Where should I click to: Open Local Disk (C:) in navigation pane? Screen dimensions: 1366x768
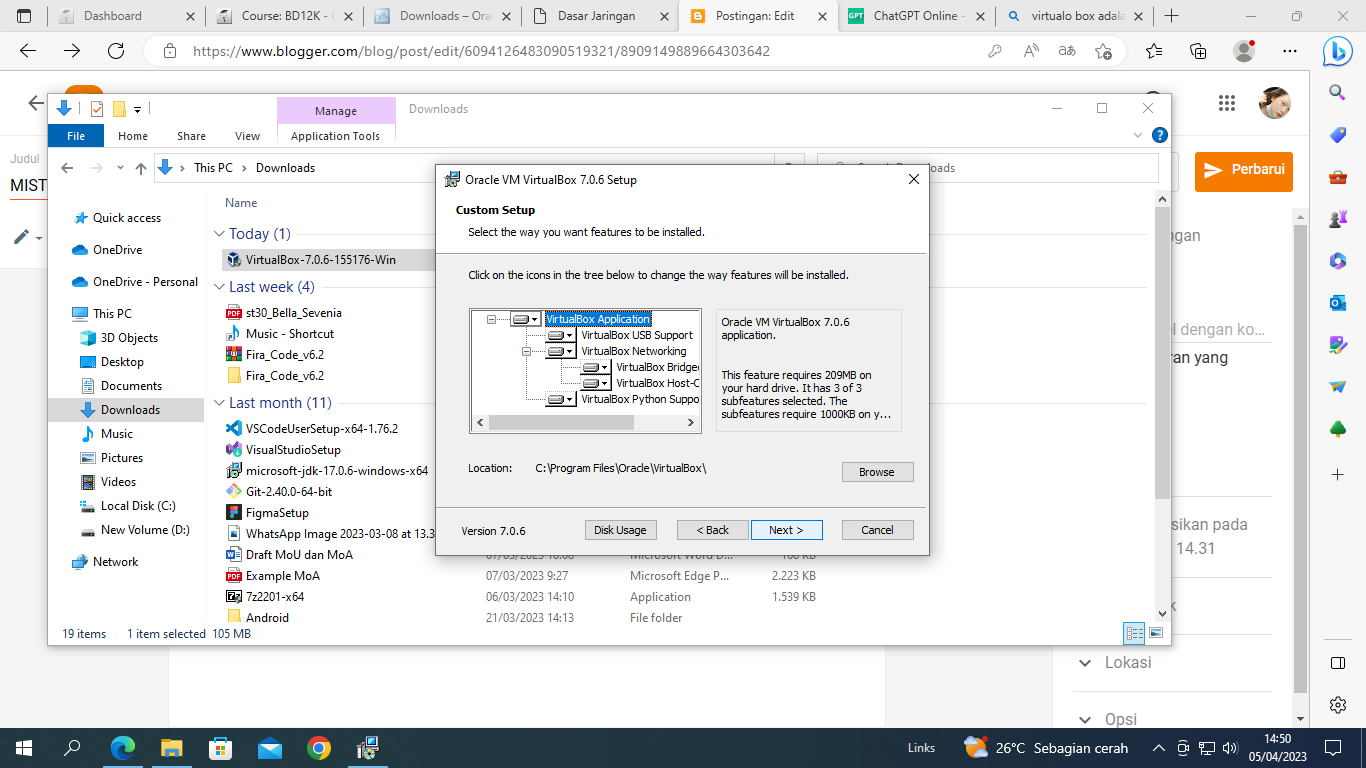coord(137,506)
